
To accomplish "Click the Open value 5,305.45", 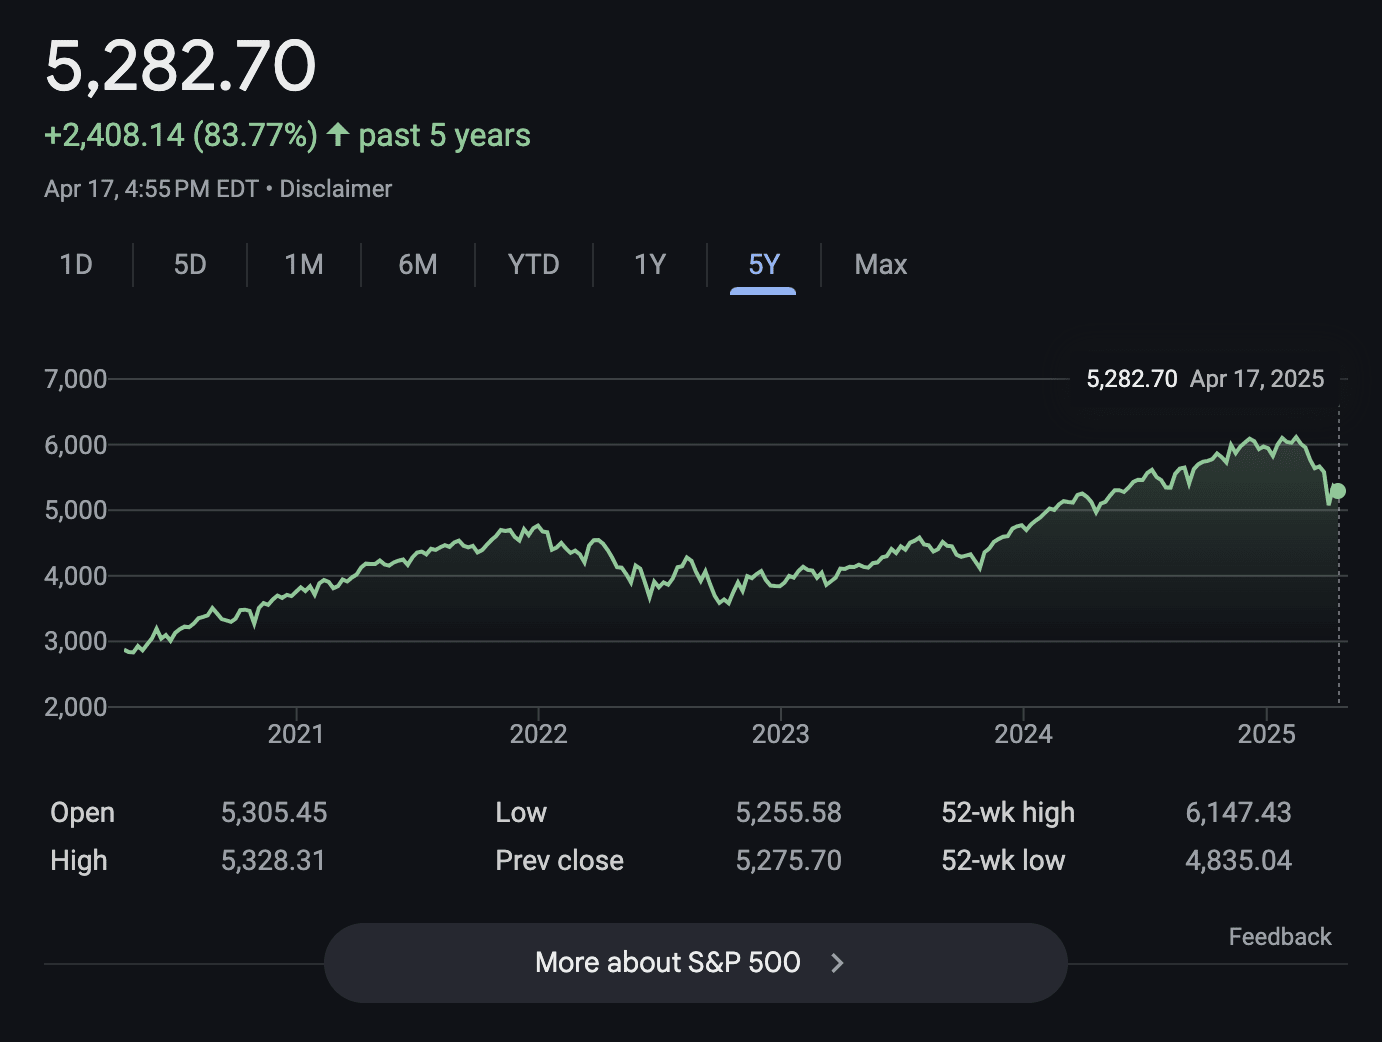I will click(x=274, y=813).
